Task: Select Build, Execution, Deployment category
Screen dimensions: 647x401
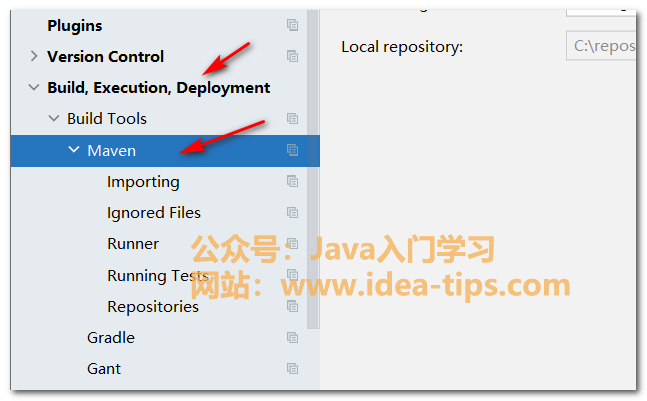Action: pos(159,88)
